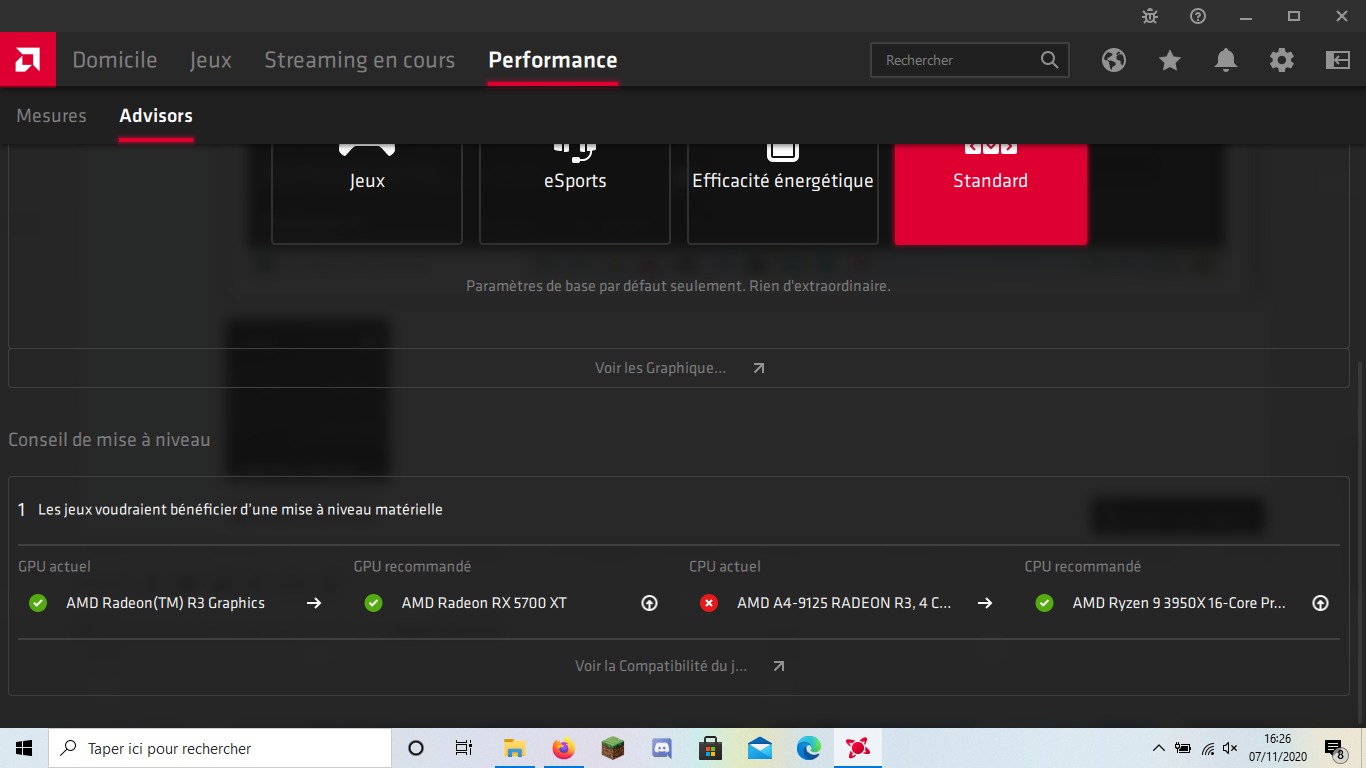Screen dimensions: 1366x768
Task: Click green check beside Ryzen 9 3950X
Action: click(1044, 603)
